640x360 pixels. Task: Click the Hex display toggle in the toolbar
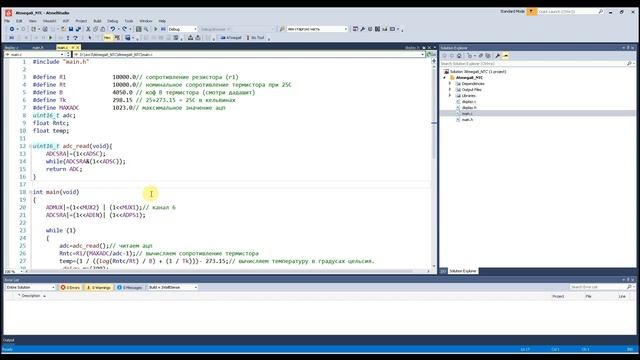(x=107, y=38)
